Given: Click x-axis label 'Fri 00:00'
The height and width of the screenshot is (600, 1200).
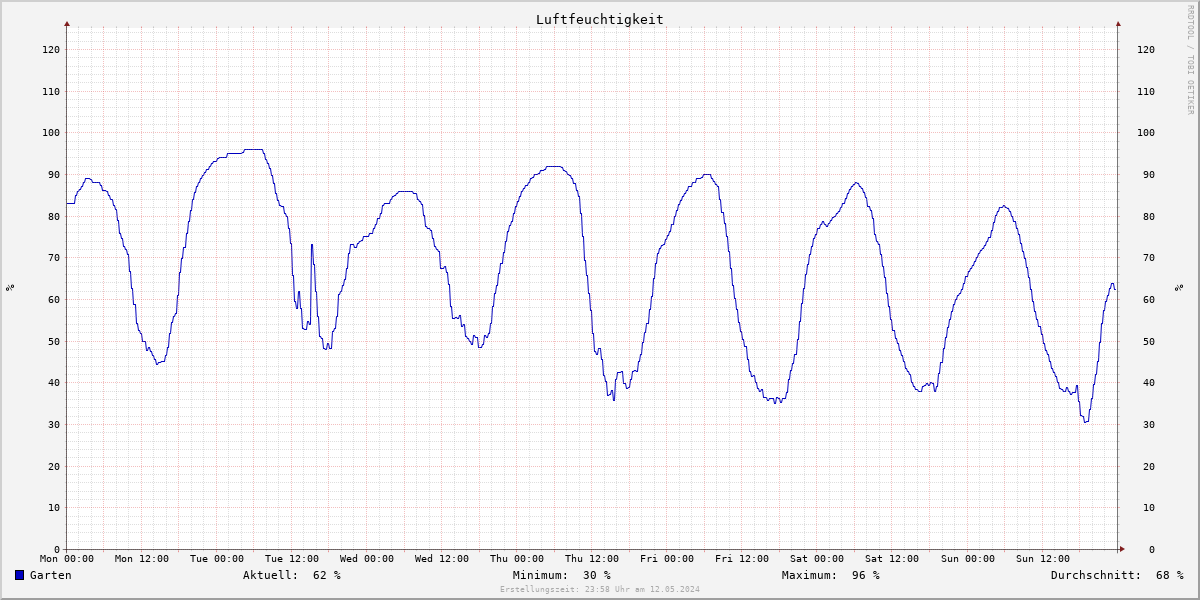Looking at the screenshot, I should [x=667, y=559].
